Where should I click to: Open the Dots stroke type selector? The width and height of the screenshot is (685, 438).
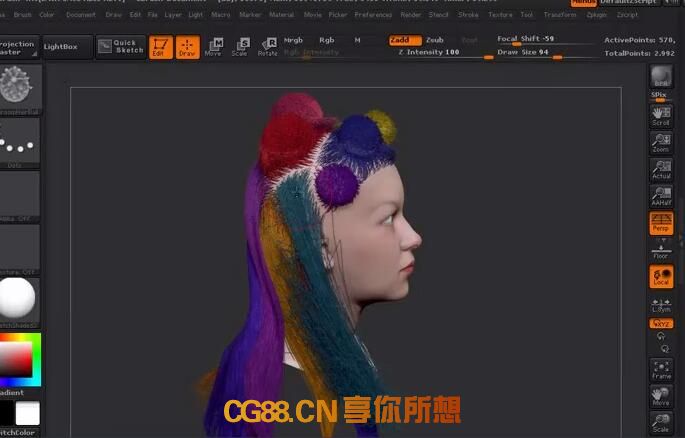(20, 143)
